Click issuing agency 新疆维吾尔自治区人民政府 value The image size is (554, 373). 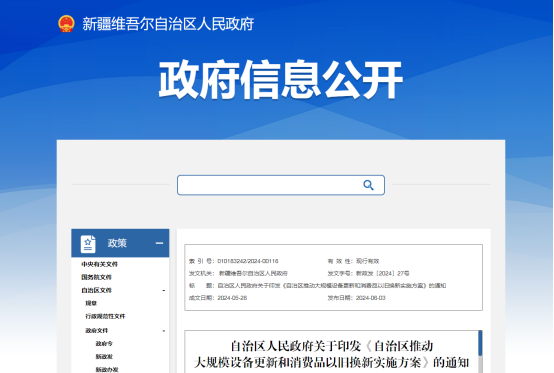[x=253, y=273]
